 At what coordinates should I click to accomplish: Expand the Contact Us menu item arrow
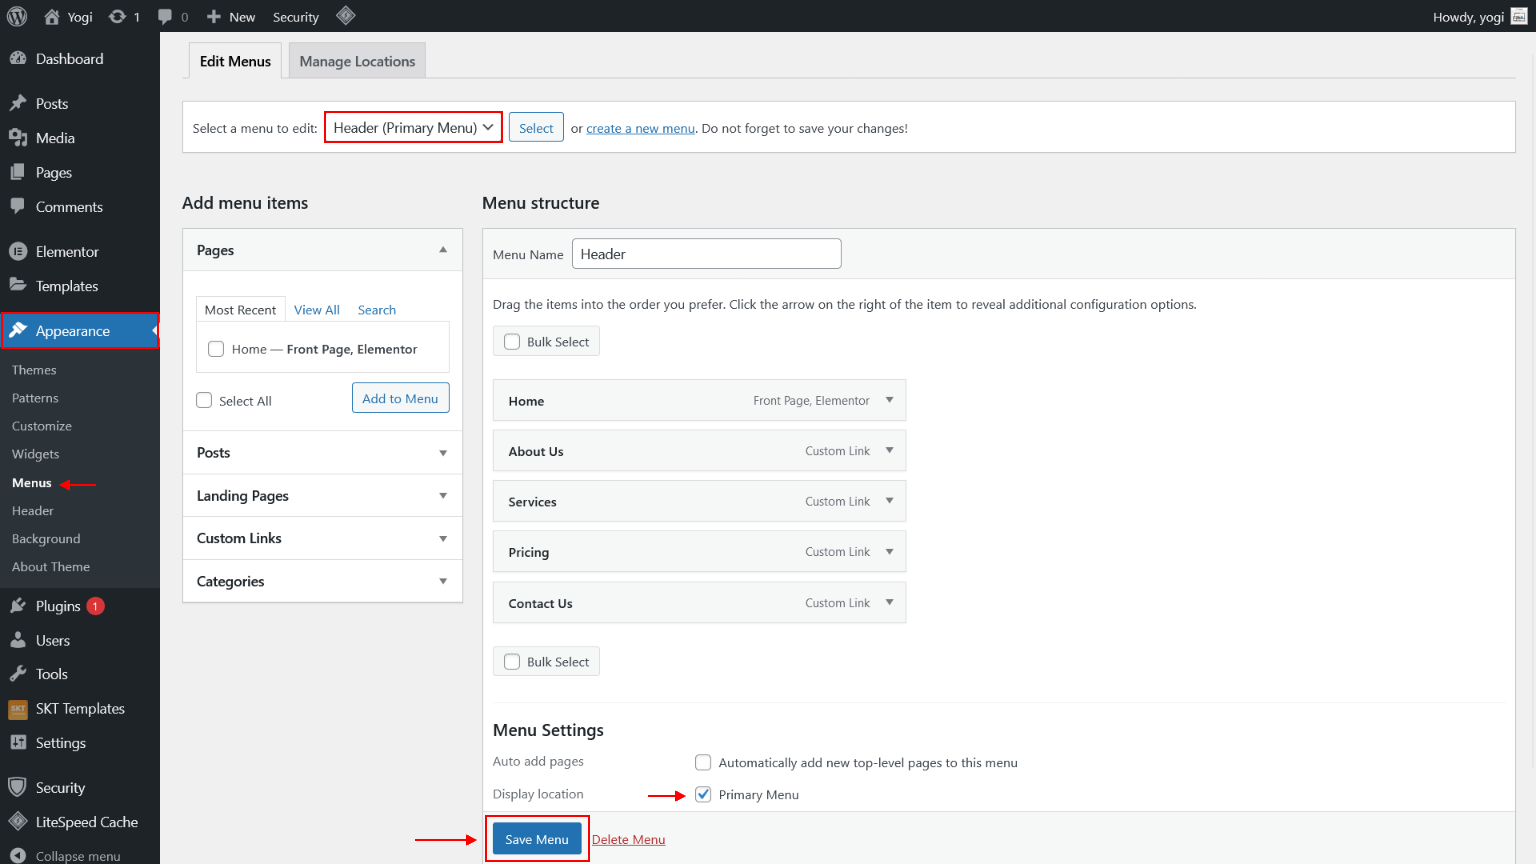(x=889, y=602)
